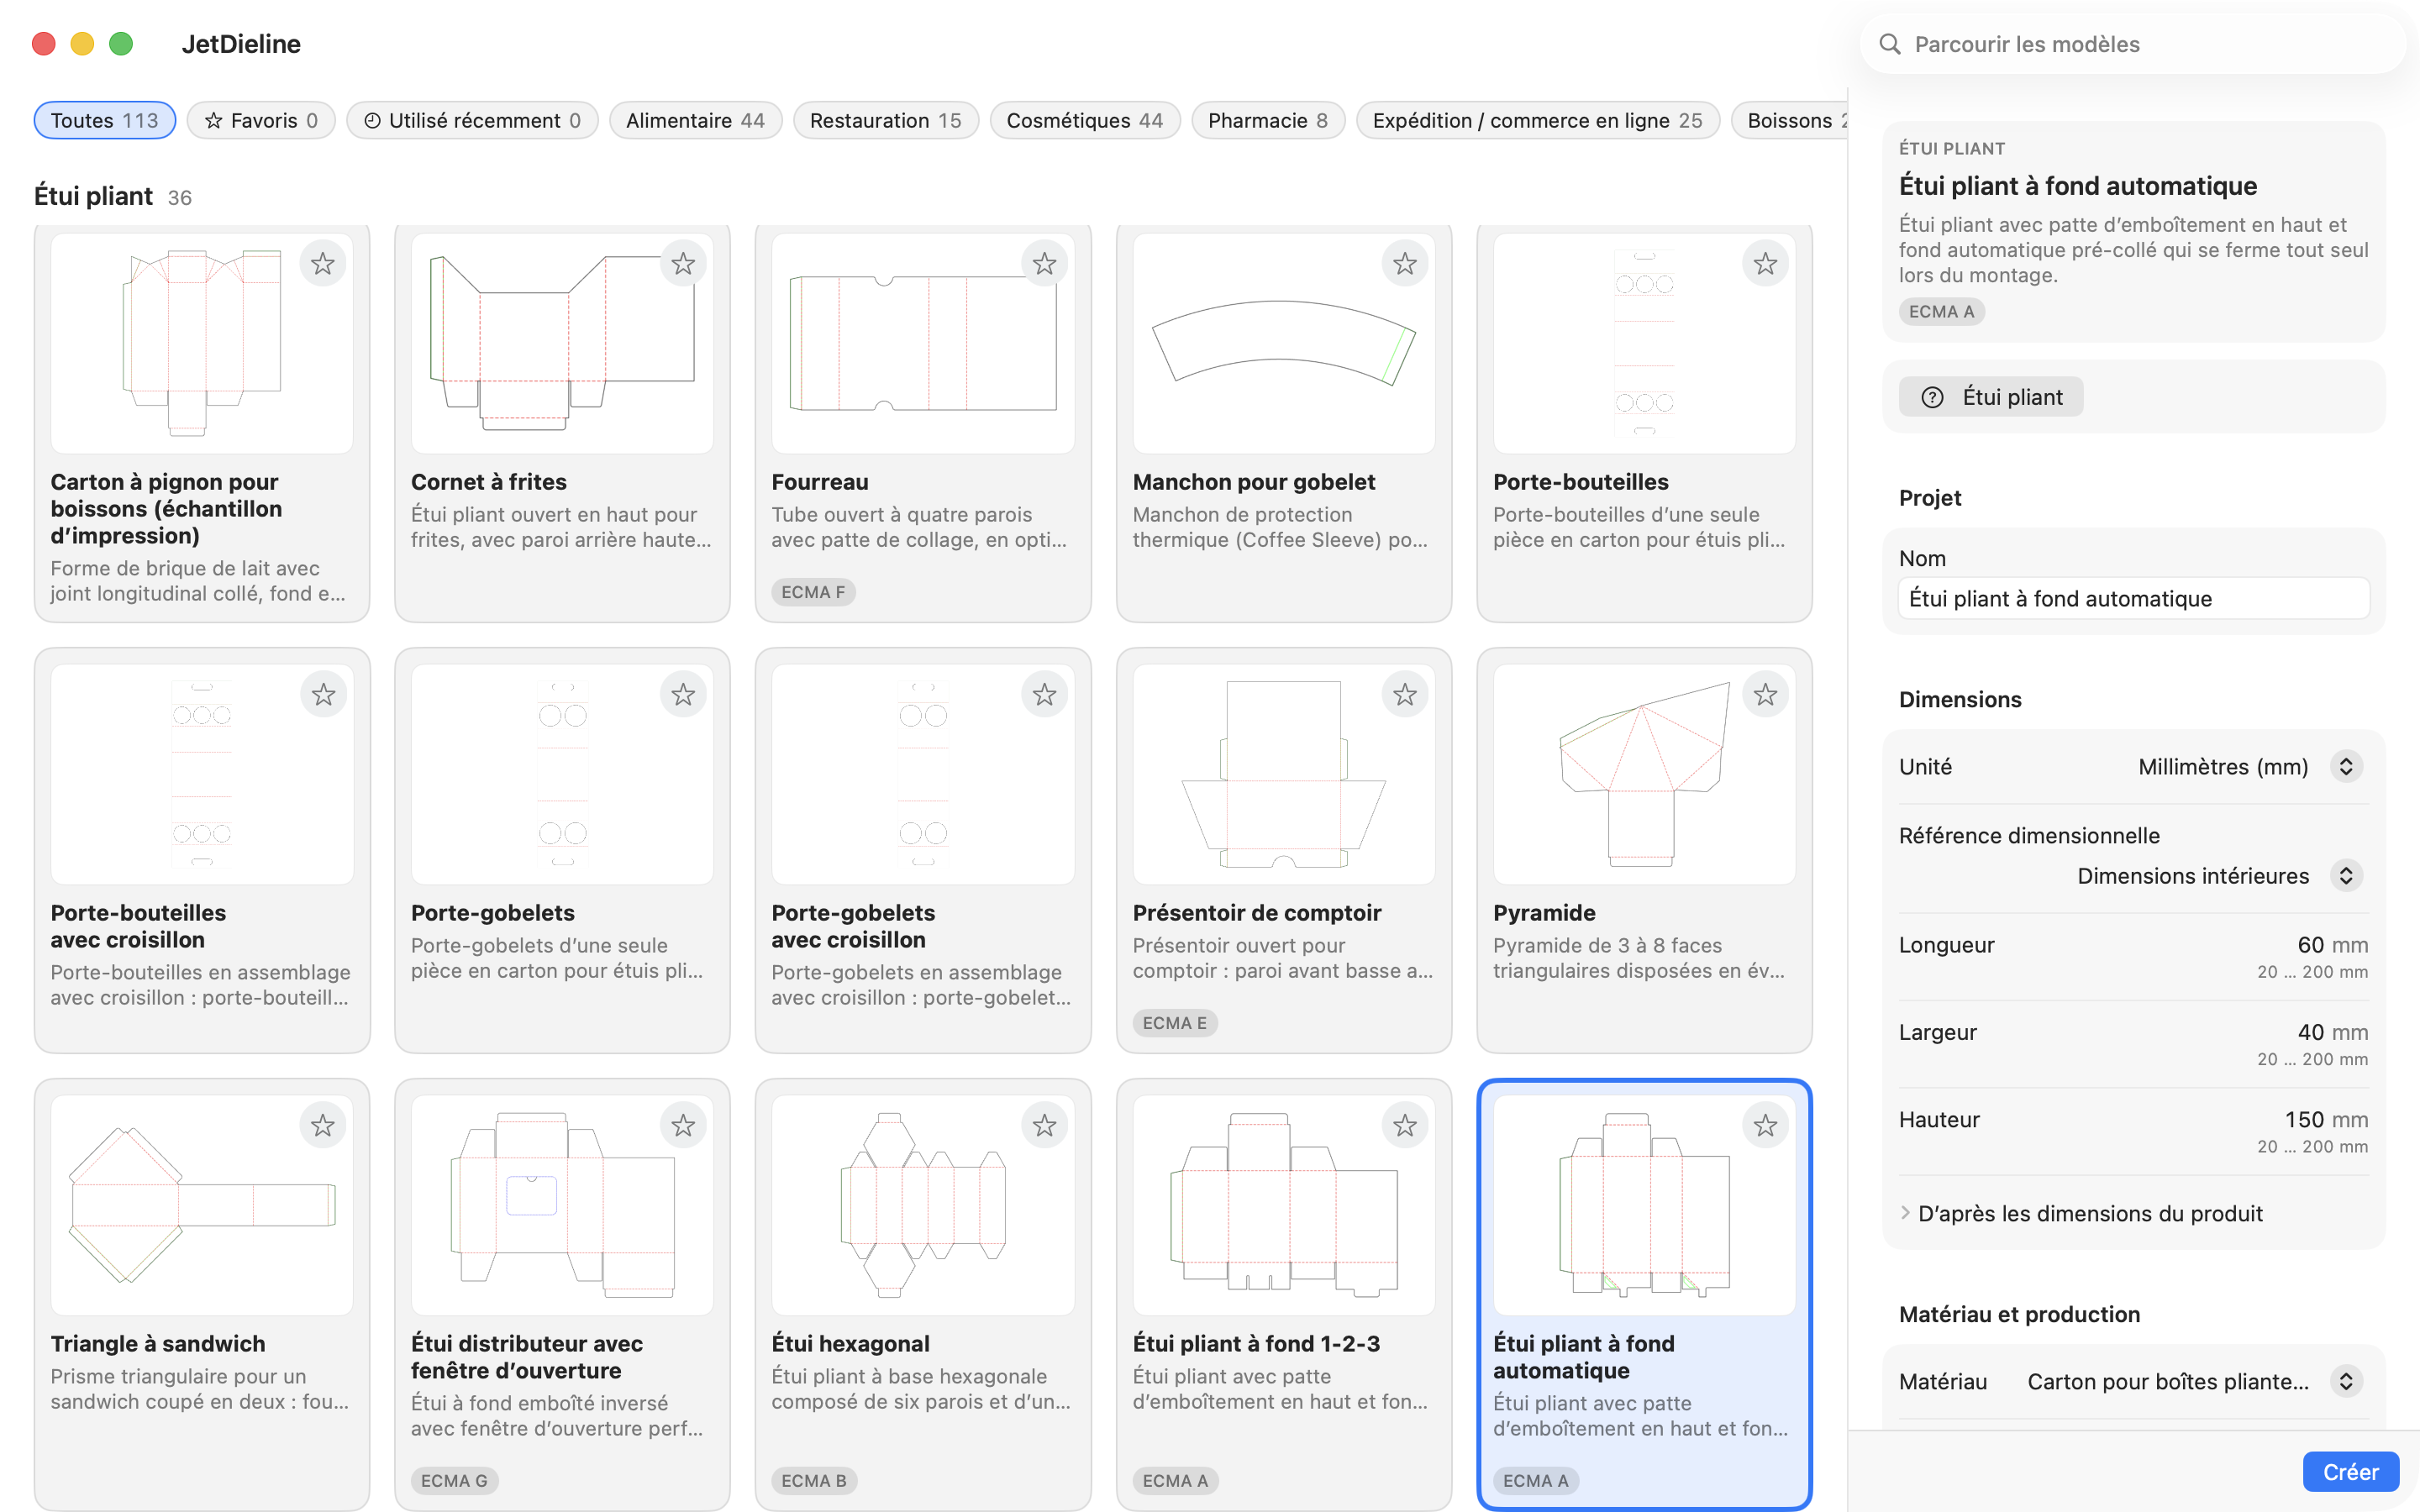Click the search magnifier icon
The height and width of the screenshot is (1512, 2420).
pyautogui.click(x=1889, y=44)
